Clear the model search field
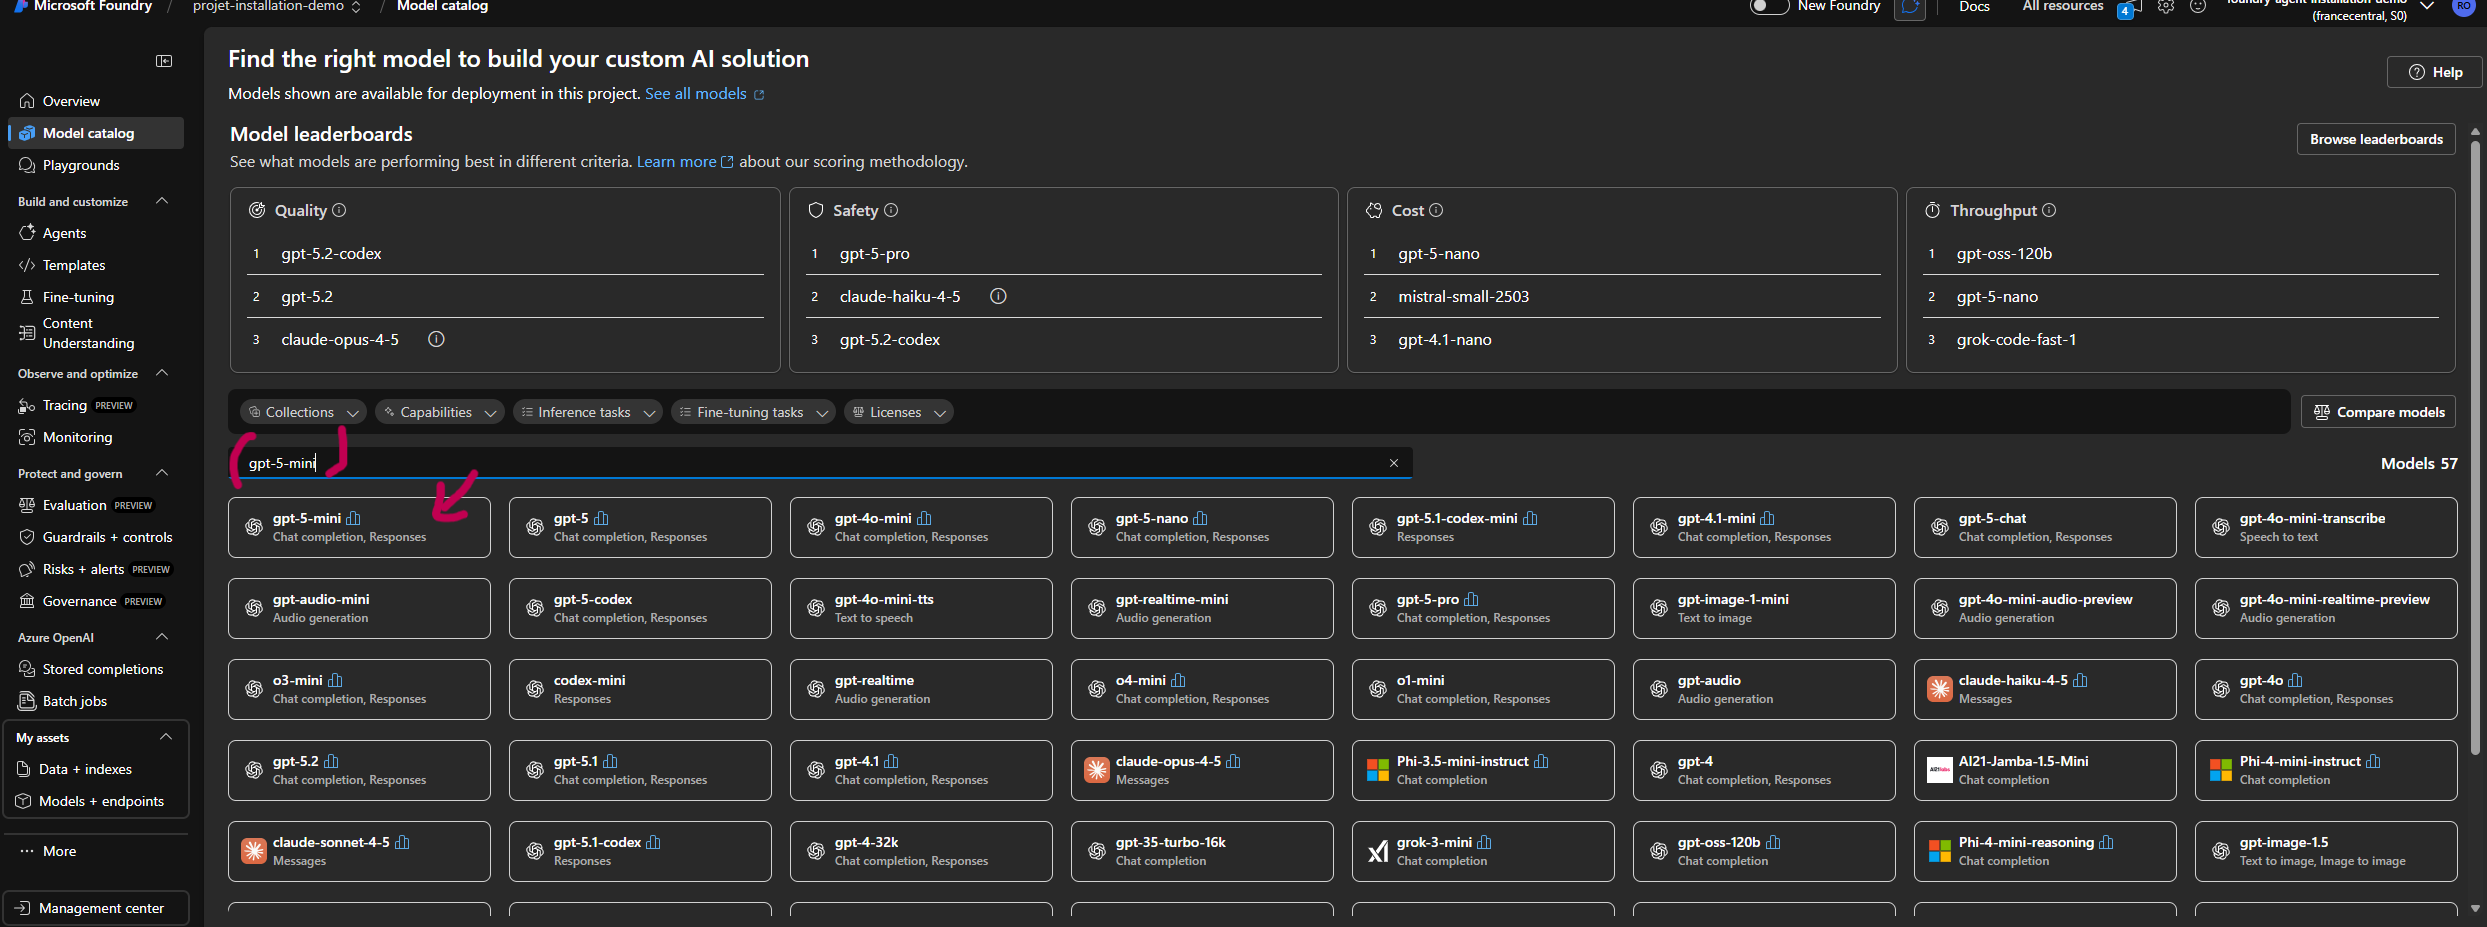This screenshot has width=2487, height=927. click(x=1394, y=463)
